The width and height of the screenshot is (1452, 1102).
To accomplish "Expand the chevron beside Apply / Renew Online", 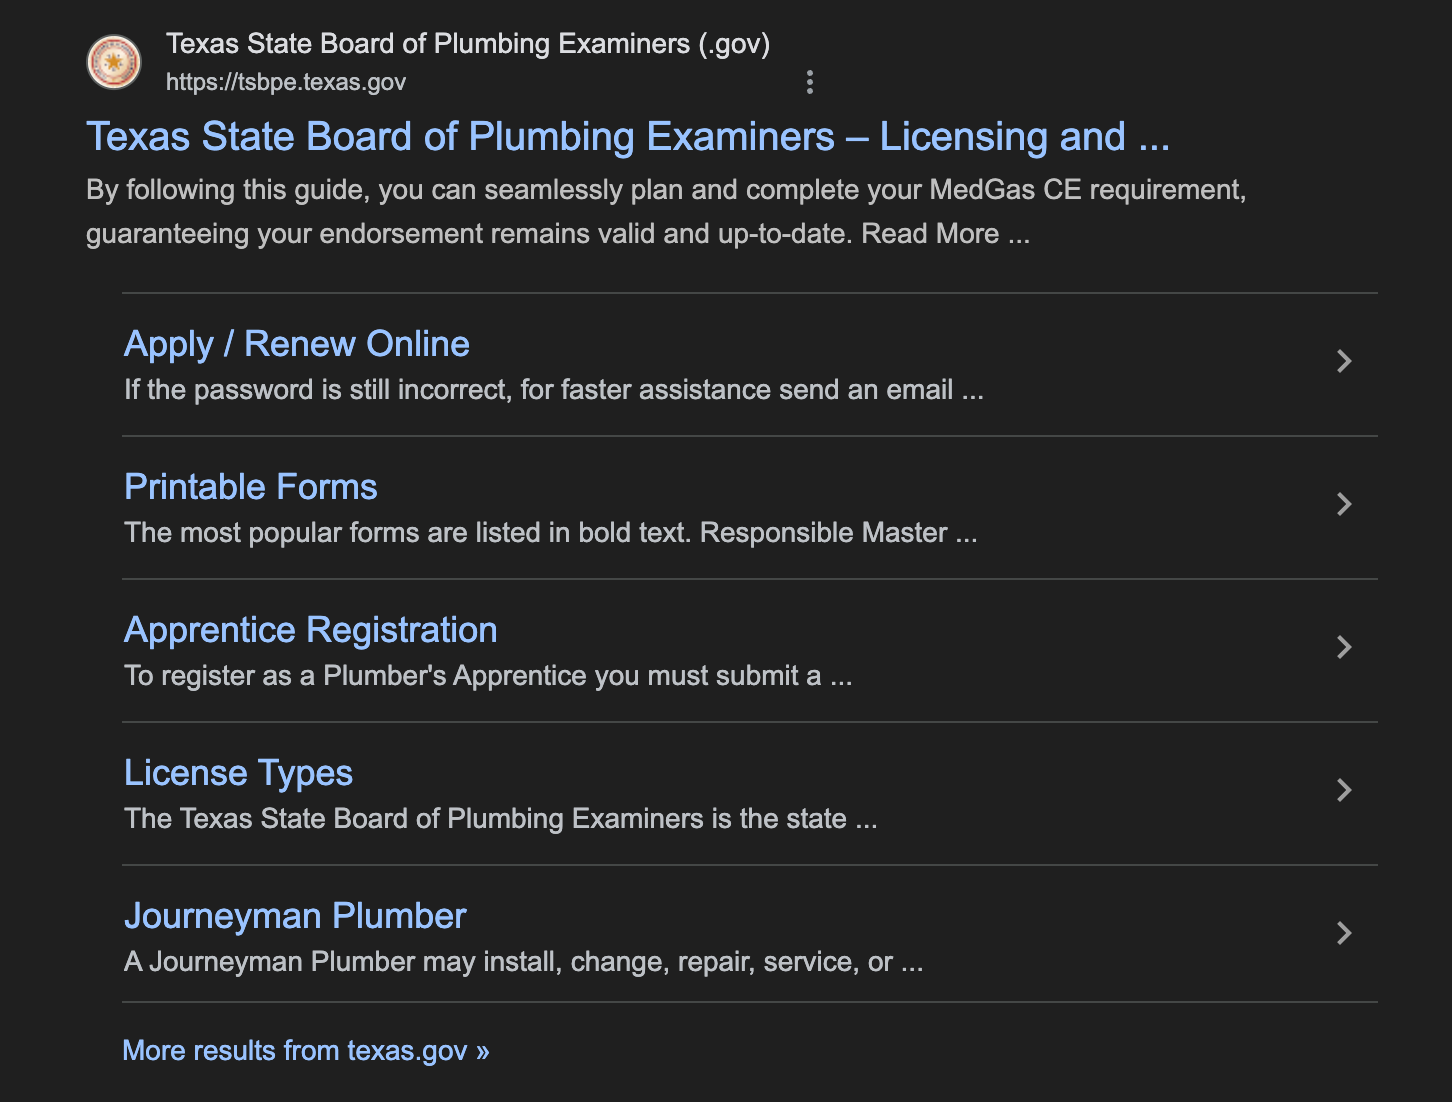I will coord(1345,362).
